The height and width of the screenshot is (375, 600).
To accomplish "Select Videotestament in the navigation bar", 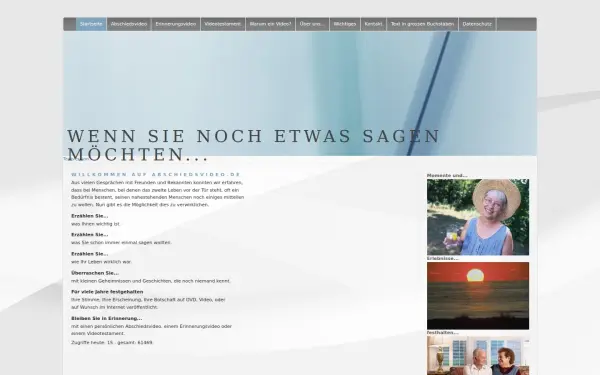I will click(223, 24).
